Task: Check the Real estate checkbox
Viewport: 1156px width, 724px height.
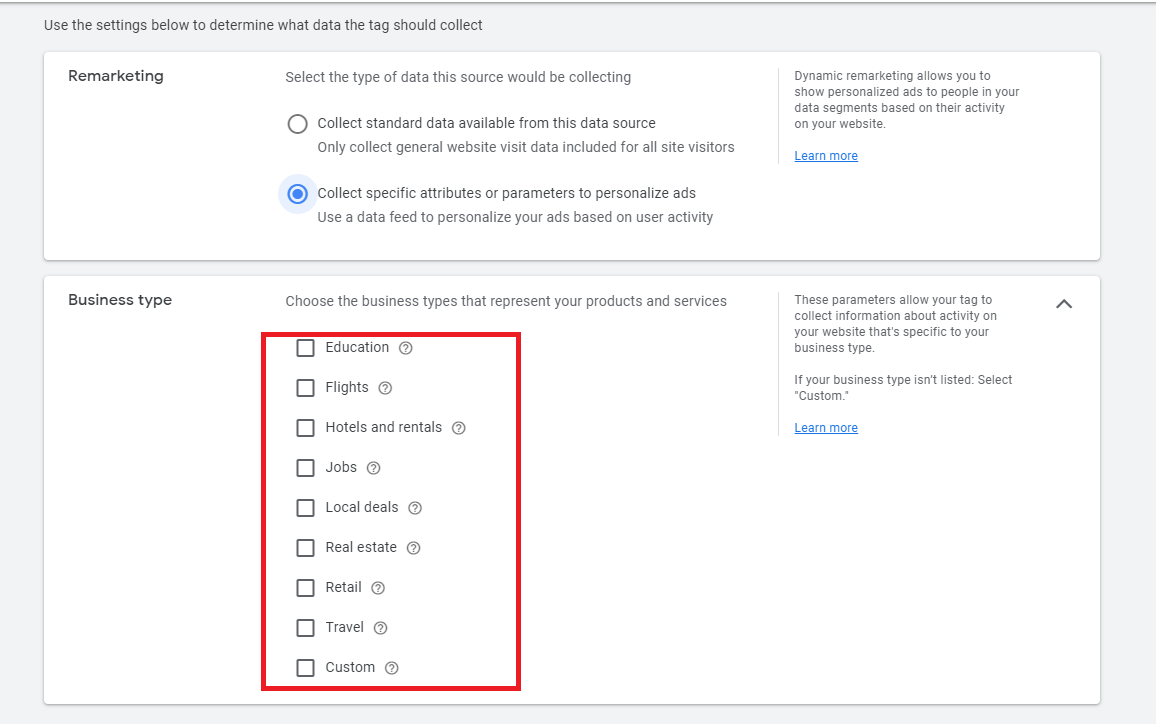Action: coord(305,548)
